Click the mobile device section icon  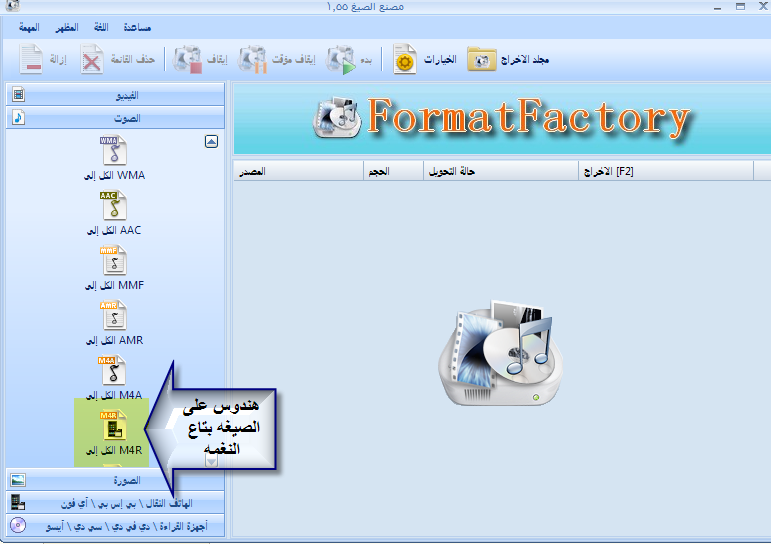point(18,502)
